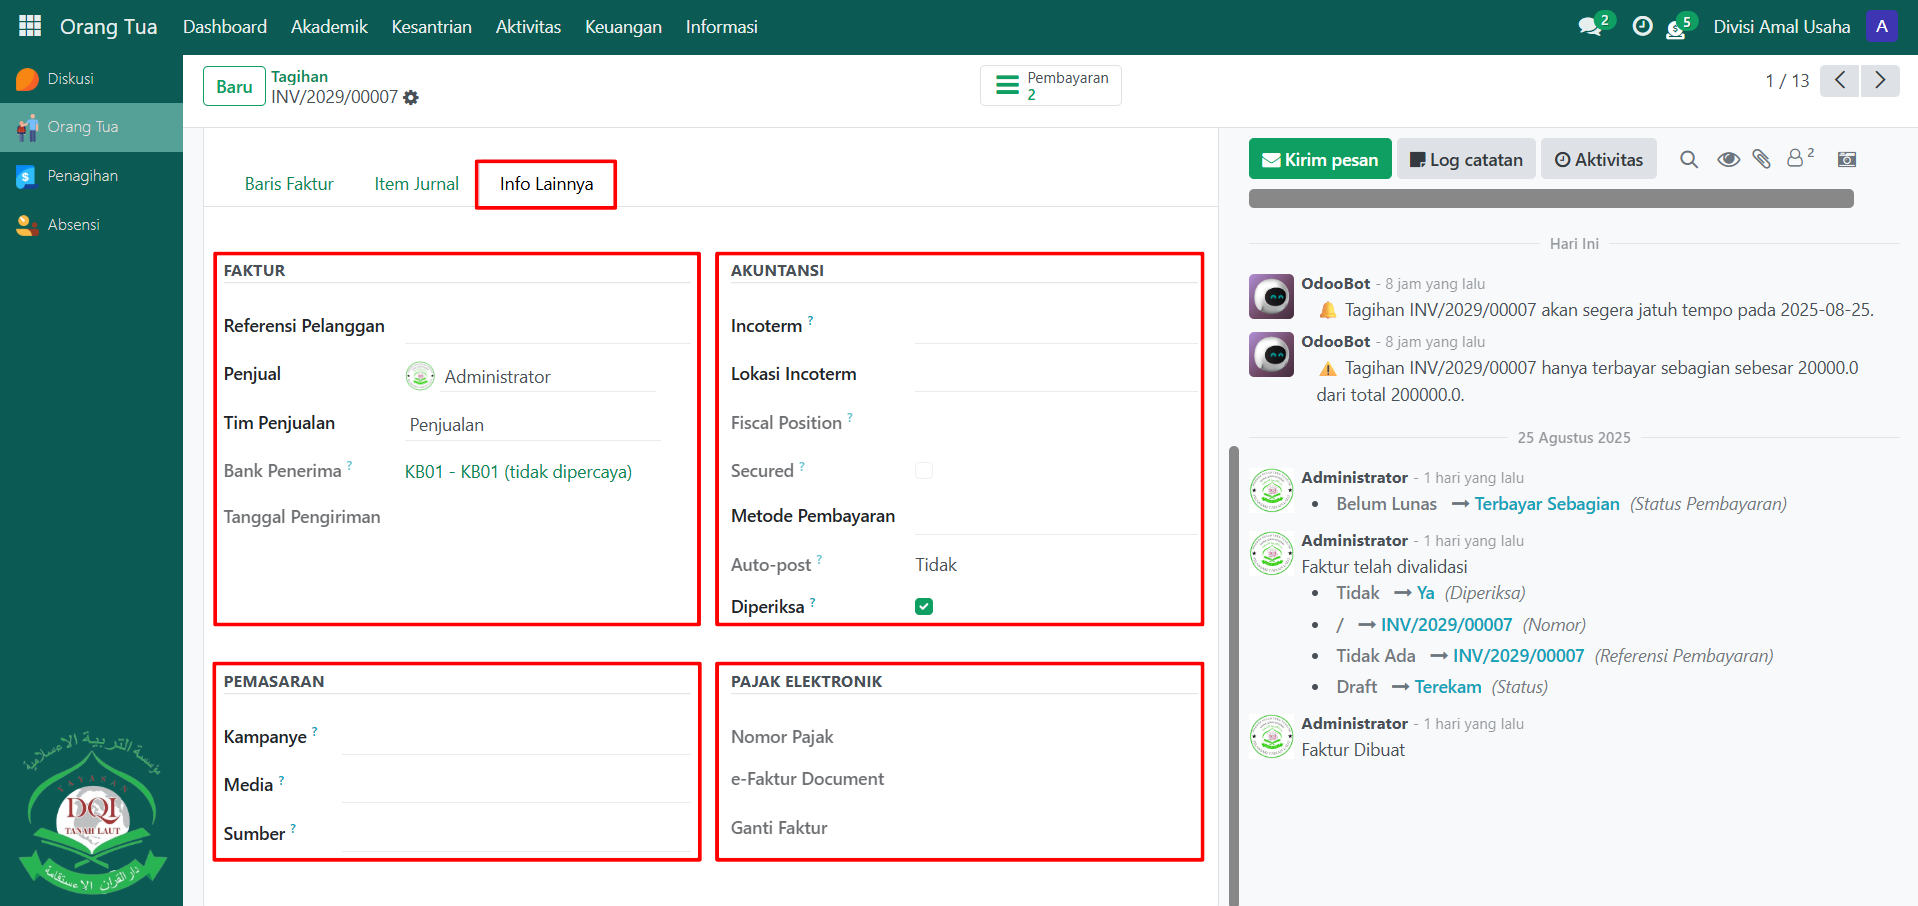The width and height of the screenshot is (1918, 906).
Task: Expand the Incoterm dropdown field
Action: [1055, 327]
